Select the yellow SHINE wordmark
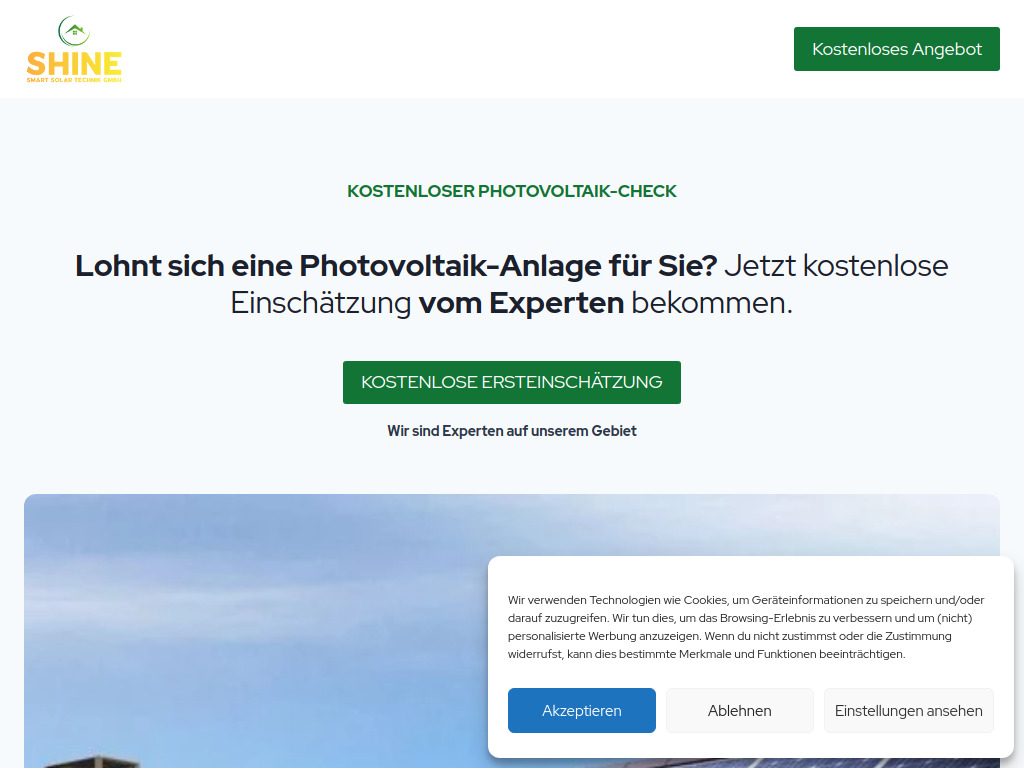 pyautogui.click(x=73, y=65)
